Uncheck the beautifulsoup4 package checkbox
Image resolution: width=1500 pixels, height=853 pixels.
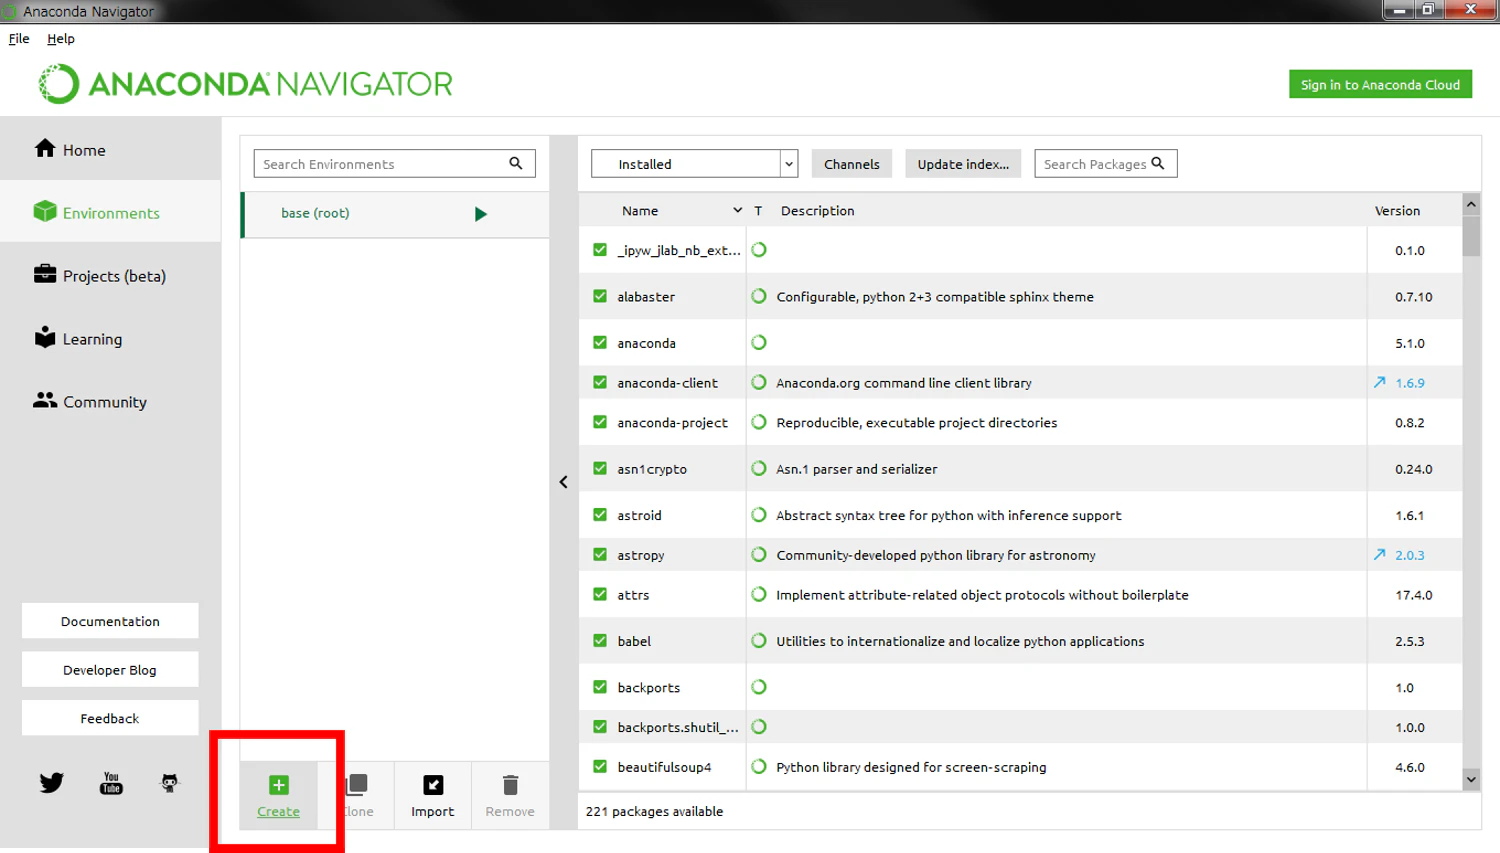point(600,767)
